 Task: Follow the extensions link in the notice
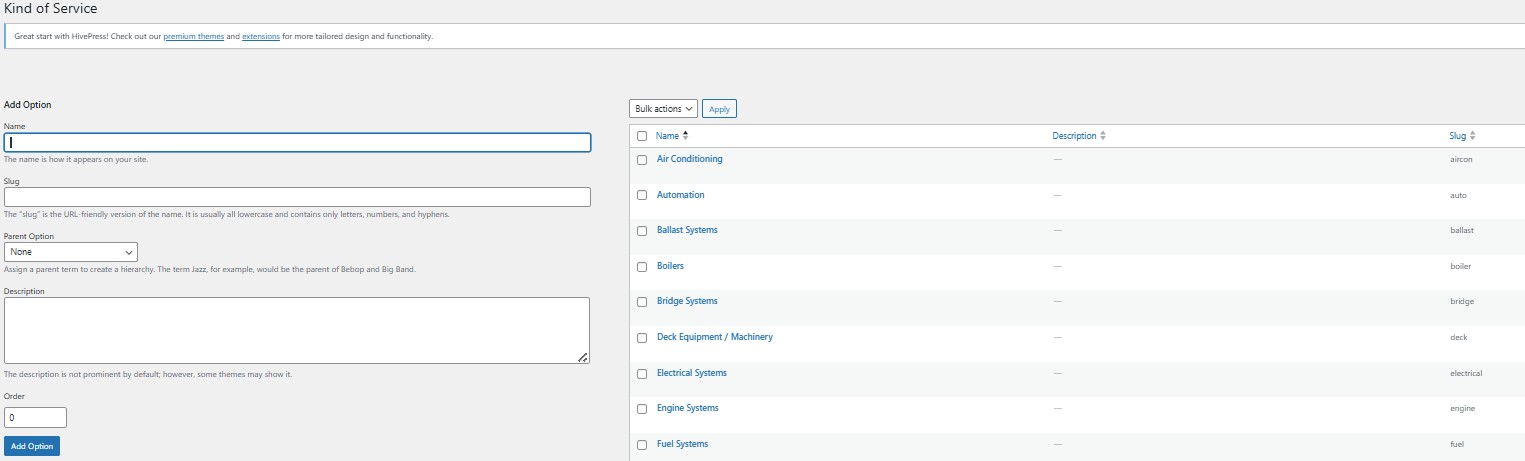(x=261, y=37)
